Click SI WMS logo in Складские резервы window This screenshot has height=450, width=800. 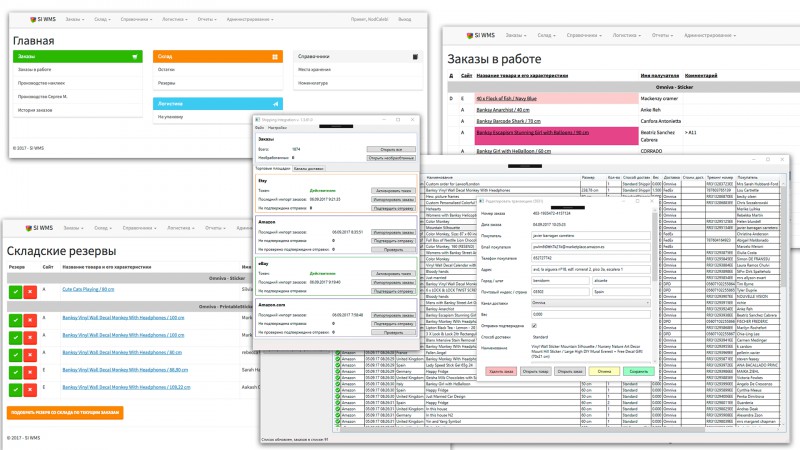click(39, 228)
